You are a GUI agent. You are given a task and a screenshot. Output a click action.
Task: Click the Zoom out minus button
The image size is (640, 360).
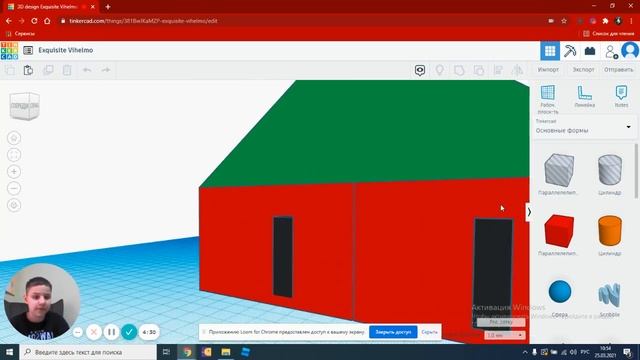pos(14,188)
